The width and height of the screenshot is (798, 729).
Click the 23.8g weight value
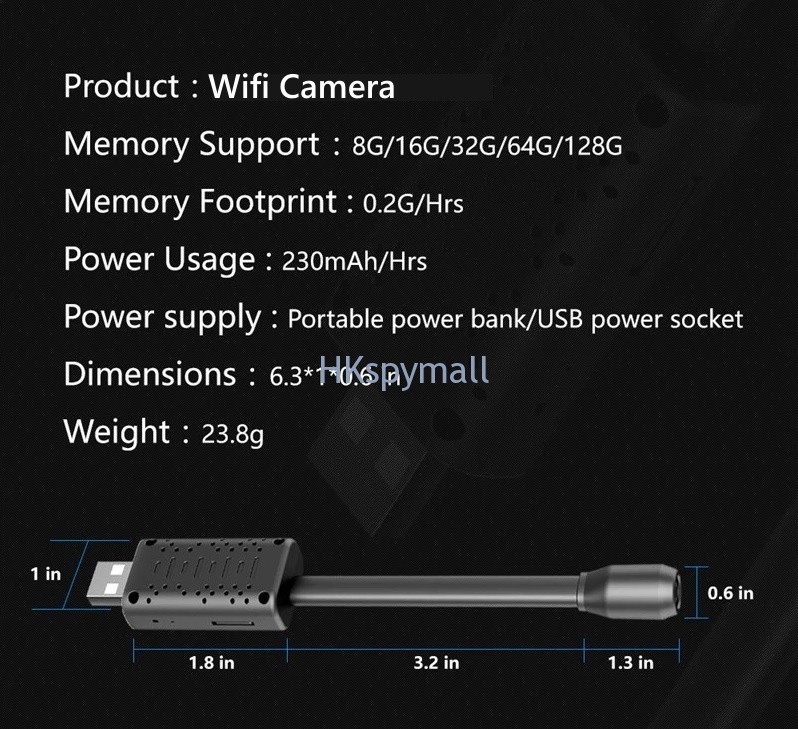coord(233,435)
